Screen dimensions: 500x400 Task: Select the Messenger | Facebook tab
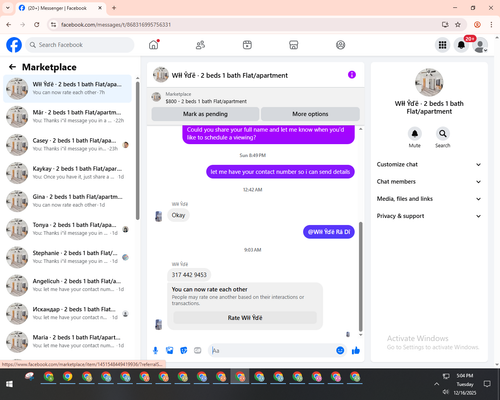tap(60, 8)
